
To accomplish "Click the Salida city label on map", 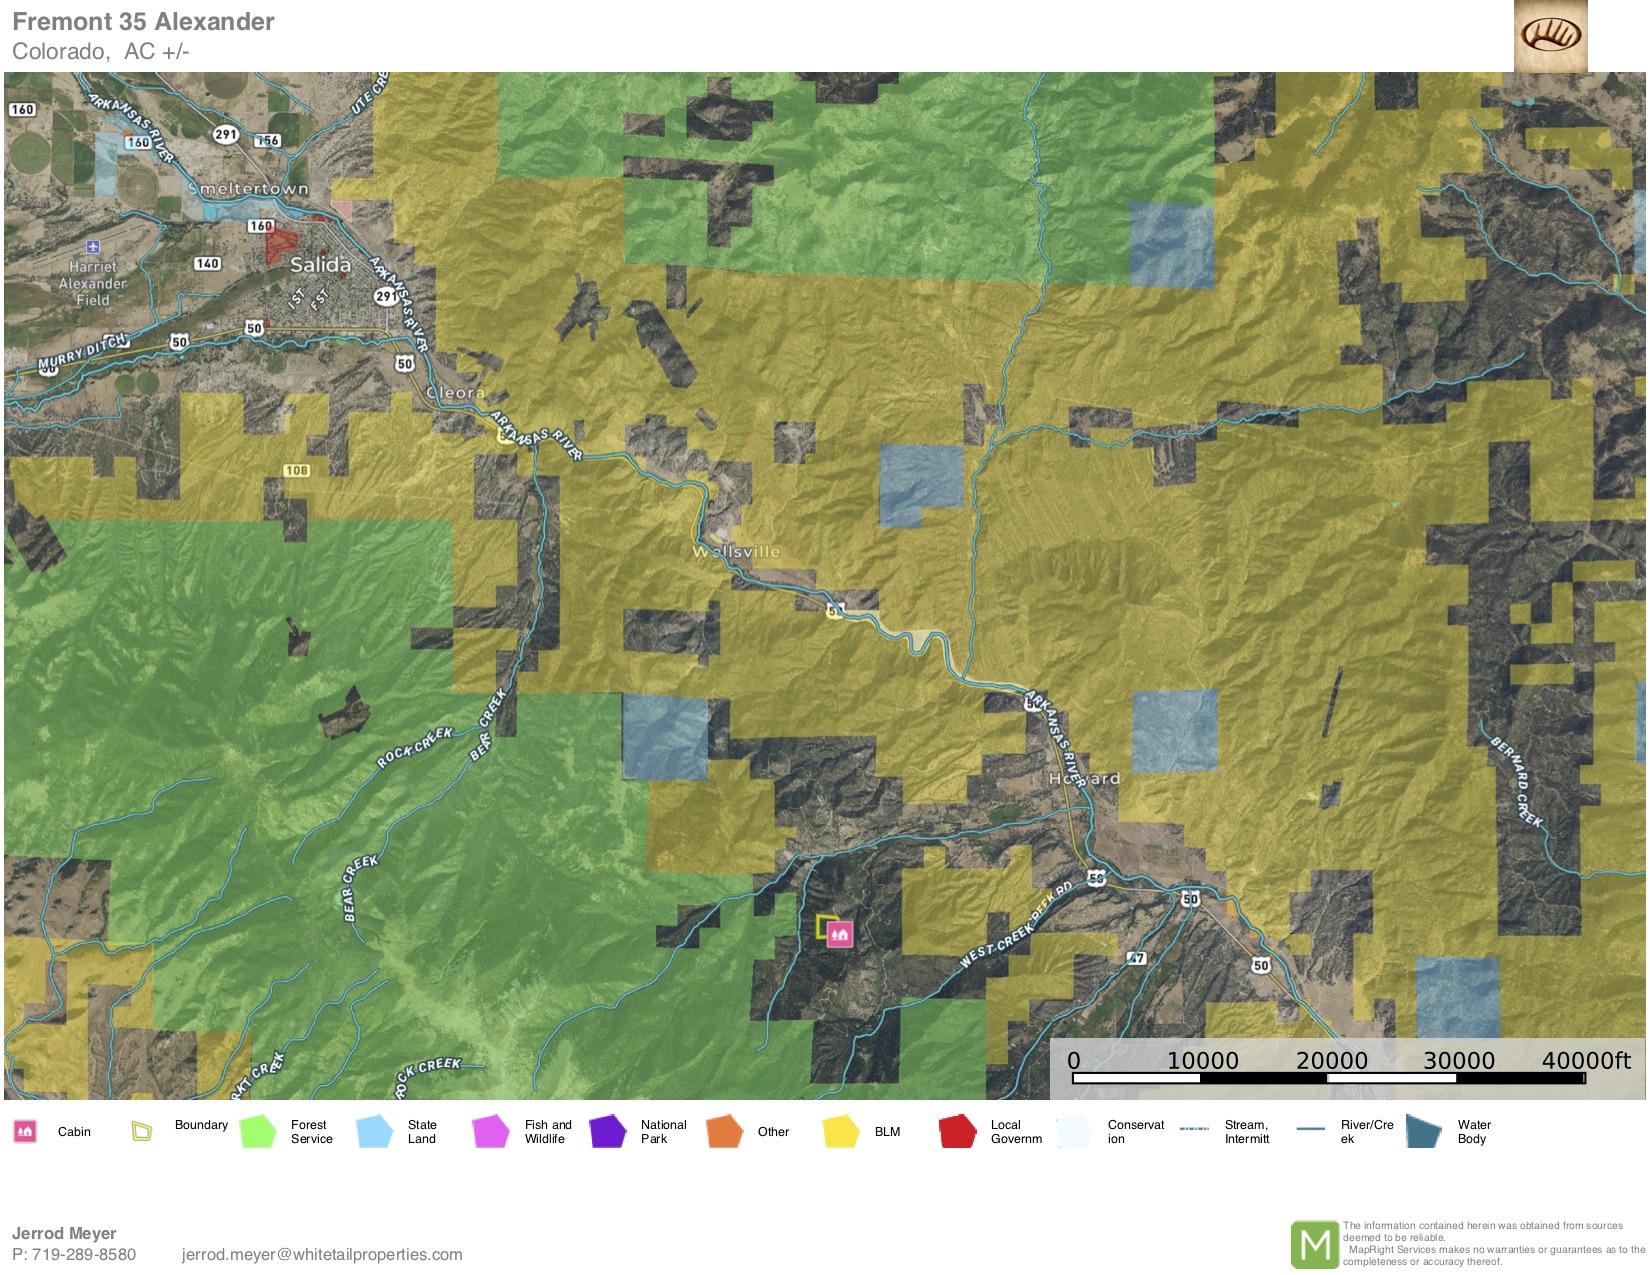I will tap(320, 265).
